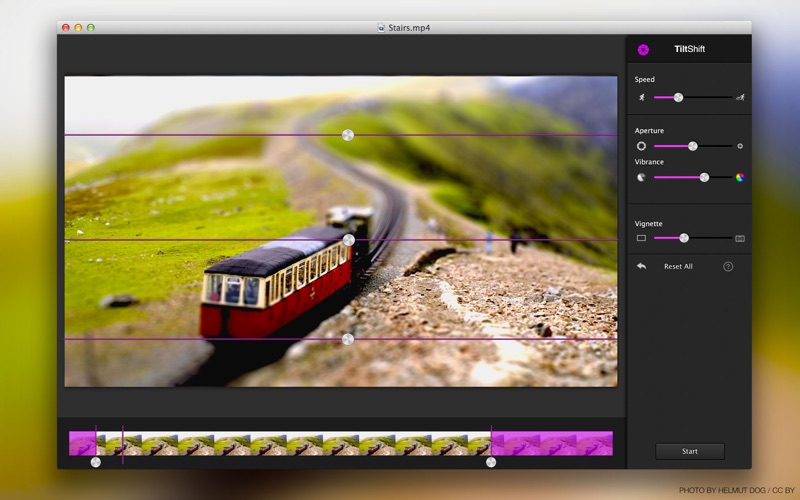Click the timeline trim end handle
The height and width of the screenshot is (500, 800).
coord(491,462)
